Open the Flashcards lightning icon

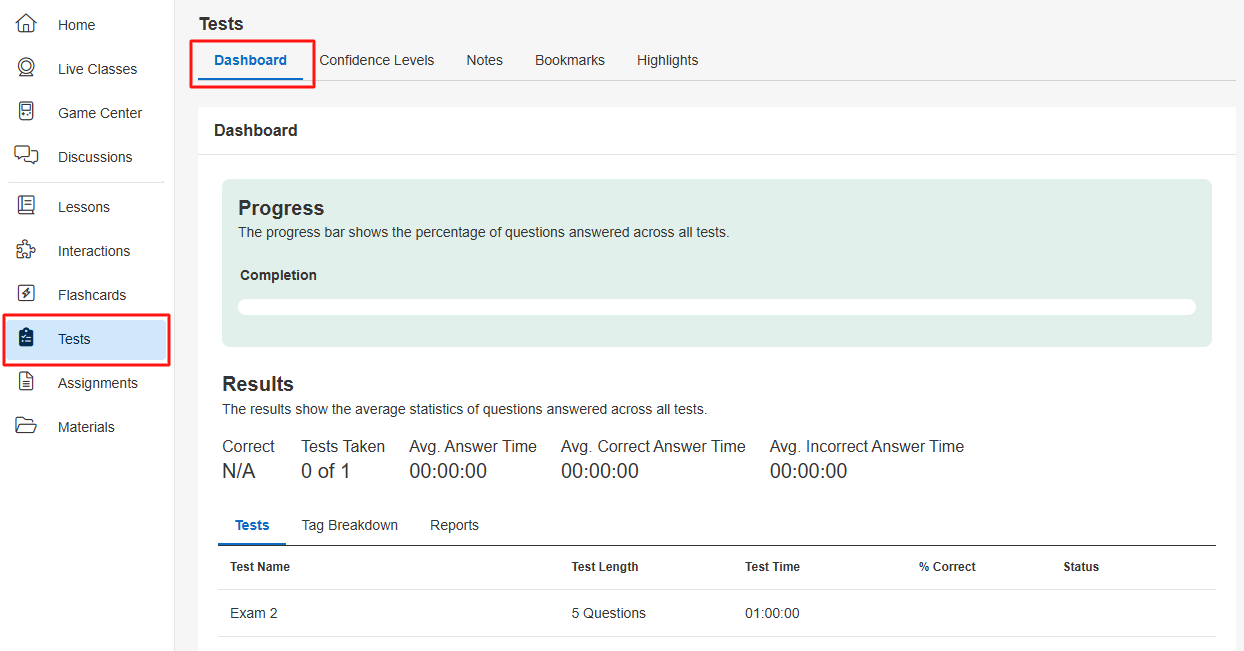coord(27,294)
